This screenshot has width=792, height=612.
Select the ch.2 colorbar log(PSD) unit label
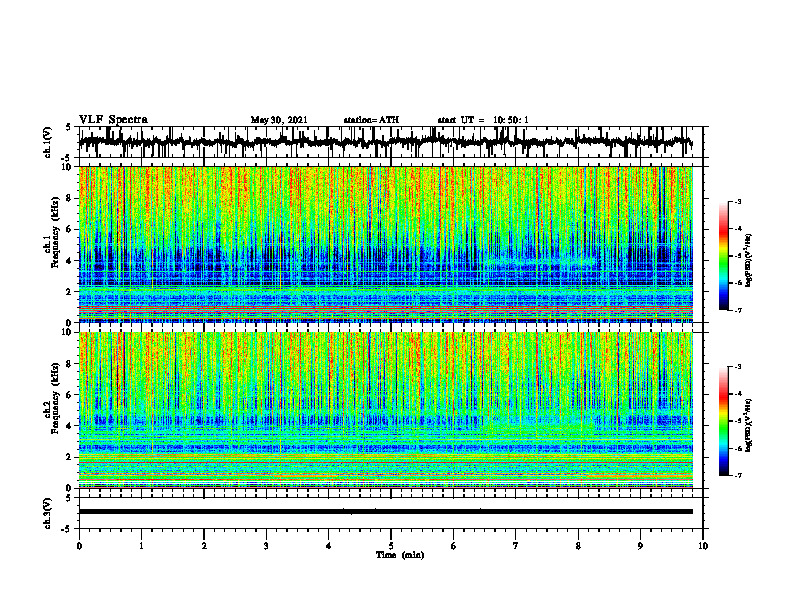tap(748, 426)
